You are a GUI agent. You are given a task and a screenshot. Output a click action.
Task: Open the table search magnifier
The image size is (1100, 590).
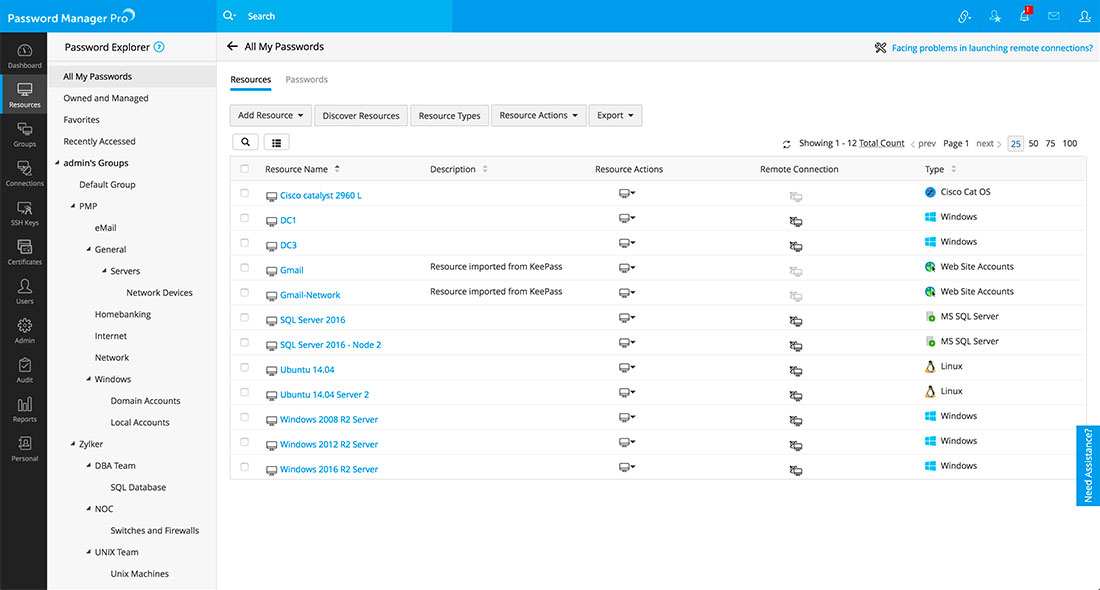[244, 141]
